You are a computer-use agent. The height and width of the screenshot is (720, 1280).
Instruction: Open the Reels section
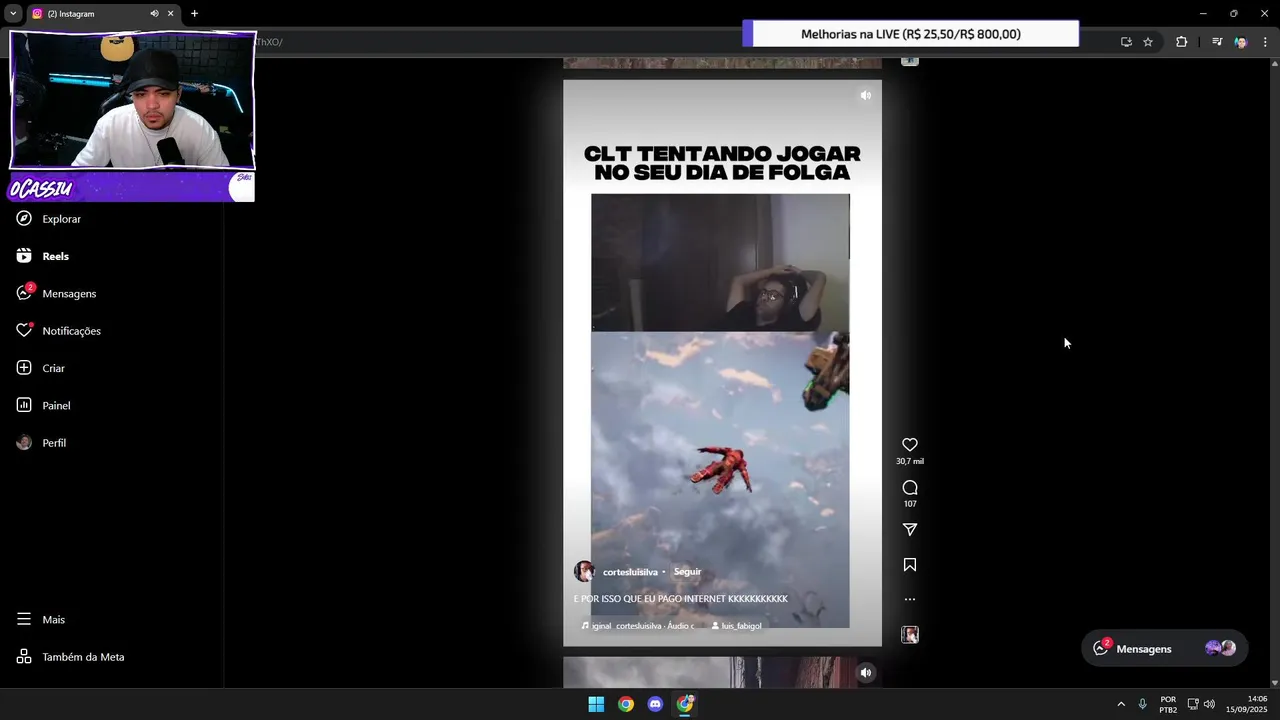pyautogui.click(x=55, y=256)
